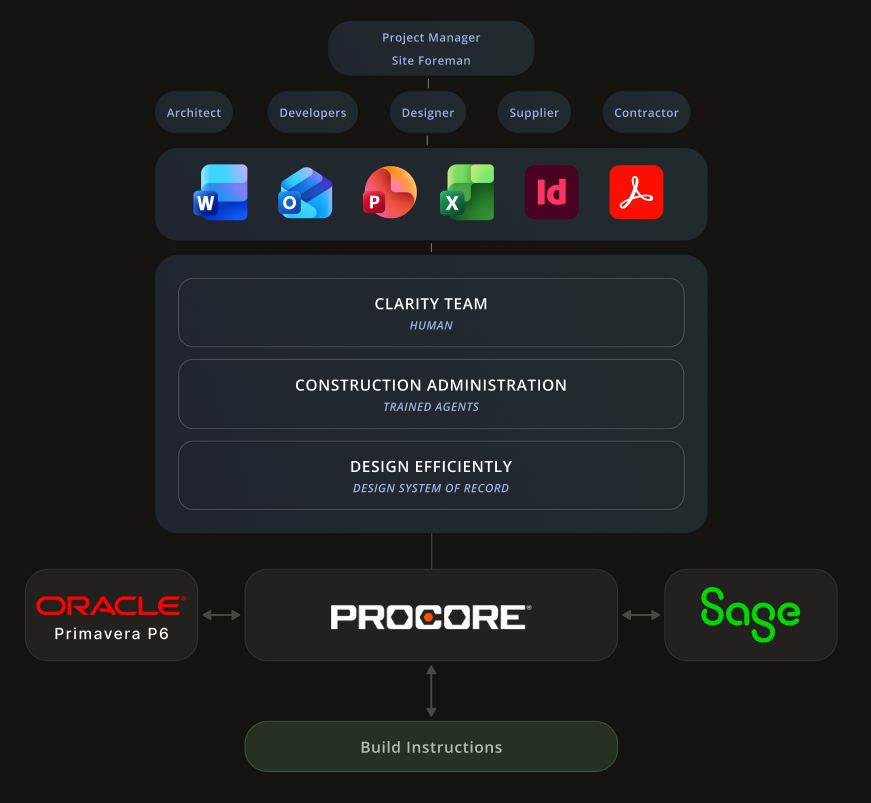This screenshot has height=803, width=871.
Task: Click the Sage logo card
Action: coord(751,615)
